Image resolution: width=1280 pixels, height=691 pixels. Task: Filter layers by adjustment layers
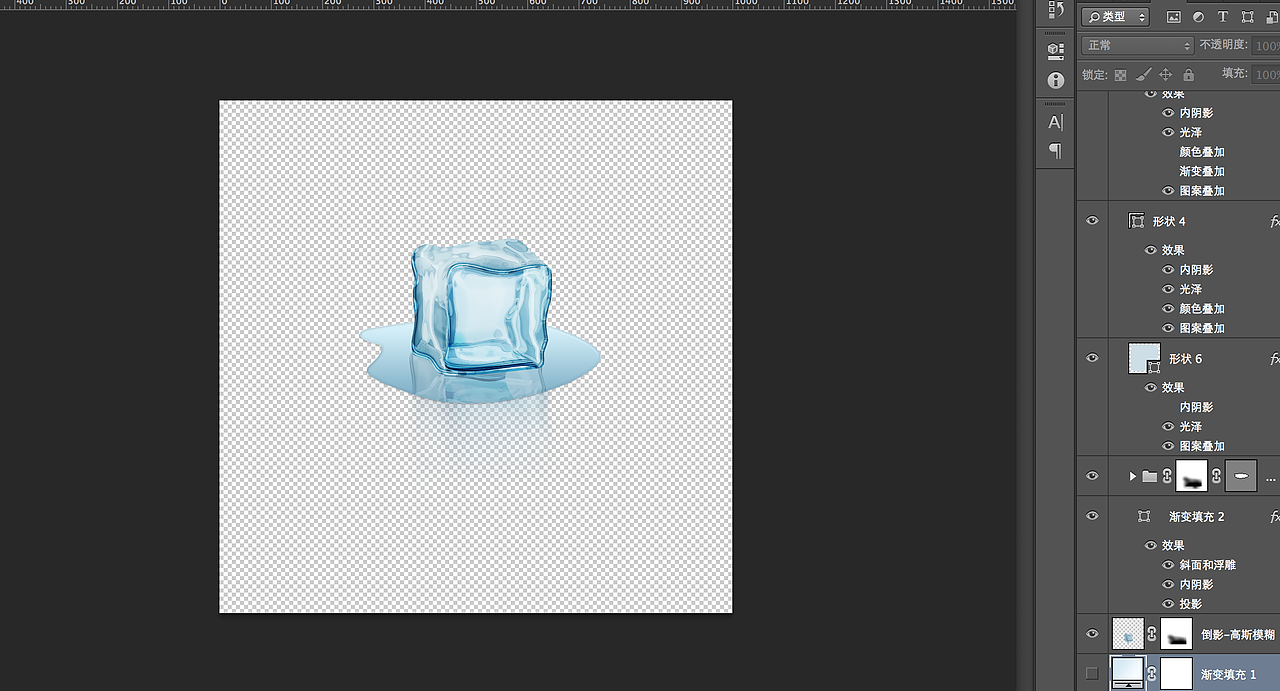[x=1198, y=17]
